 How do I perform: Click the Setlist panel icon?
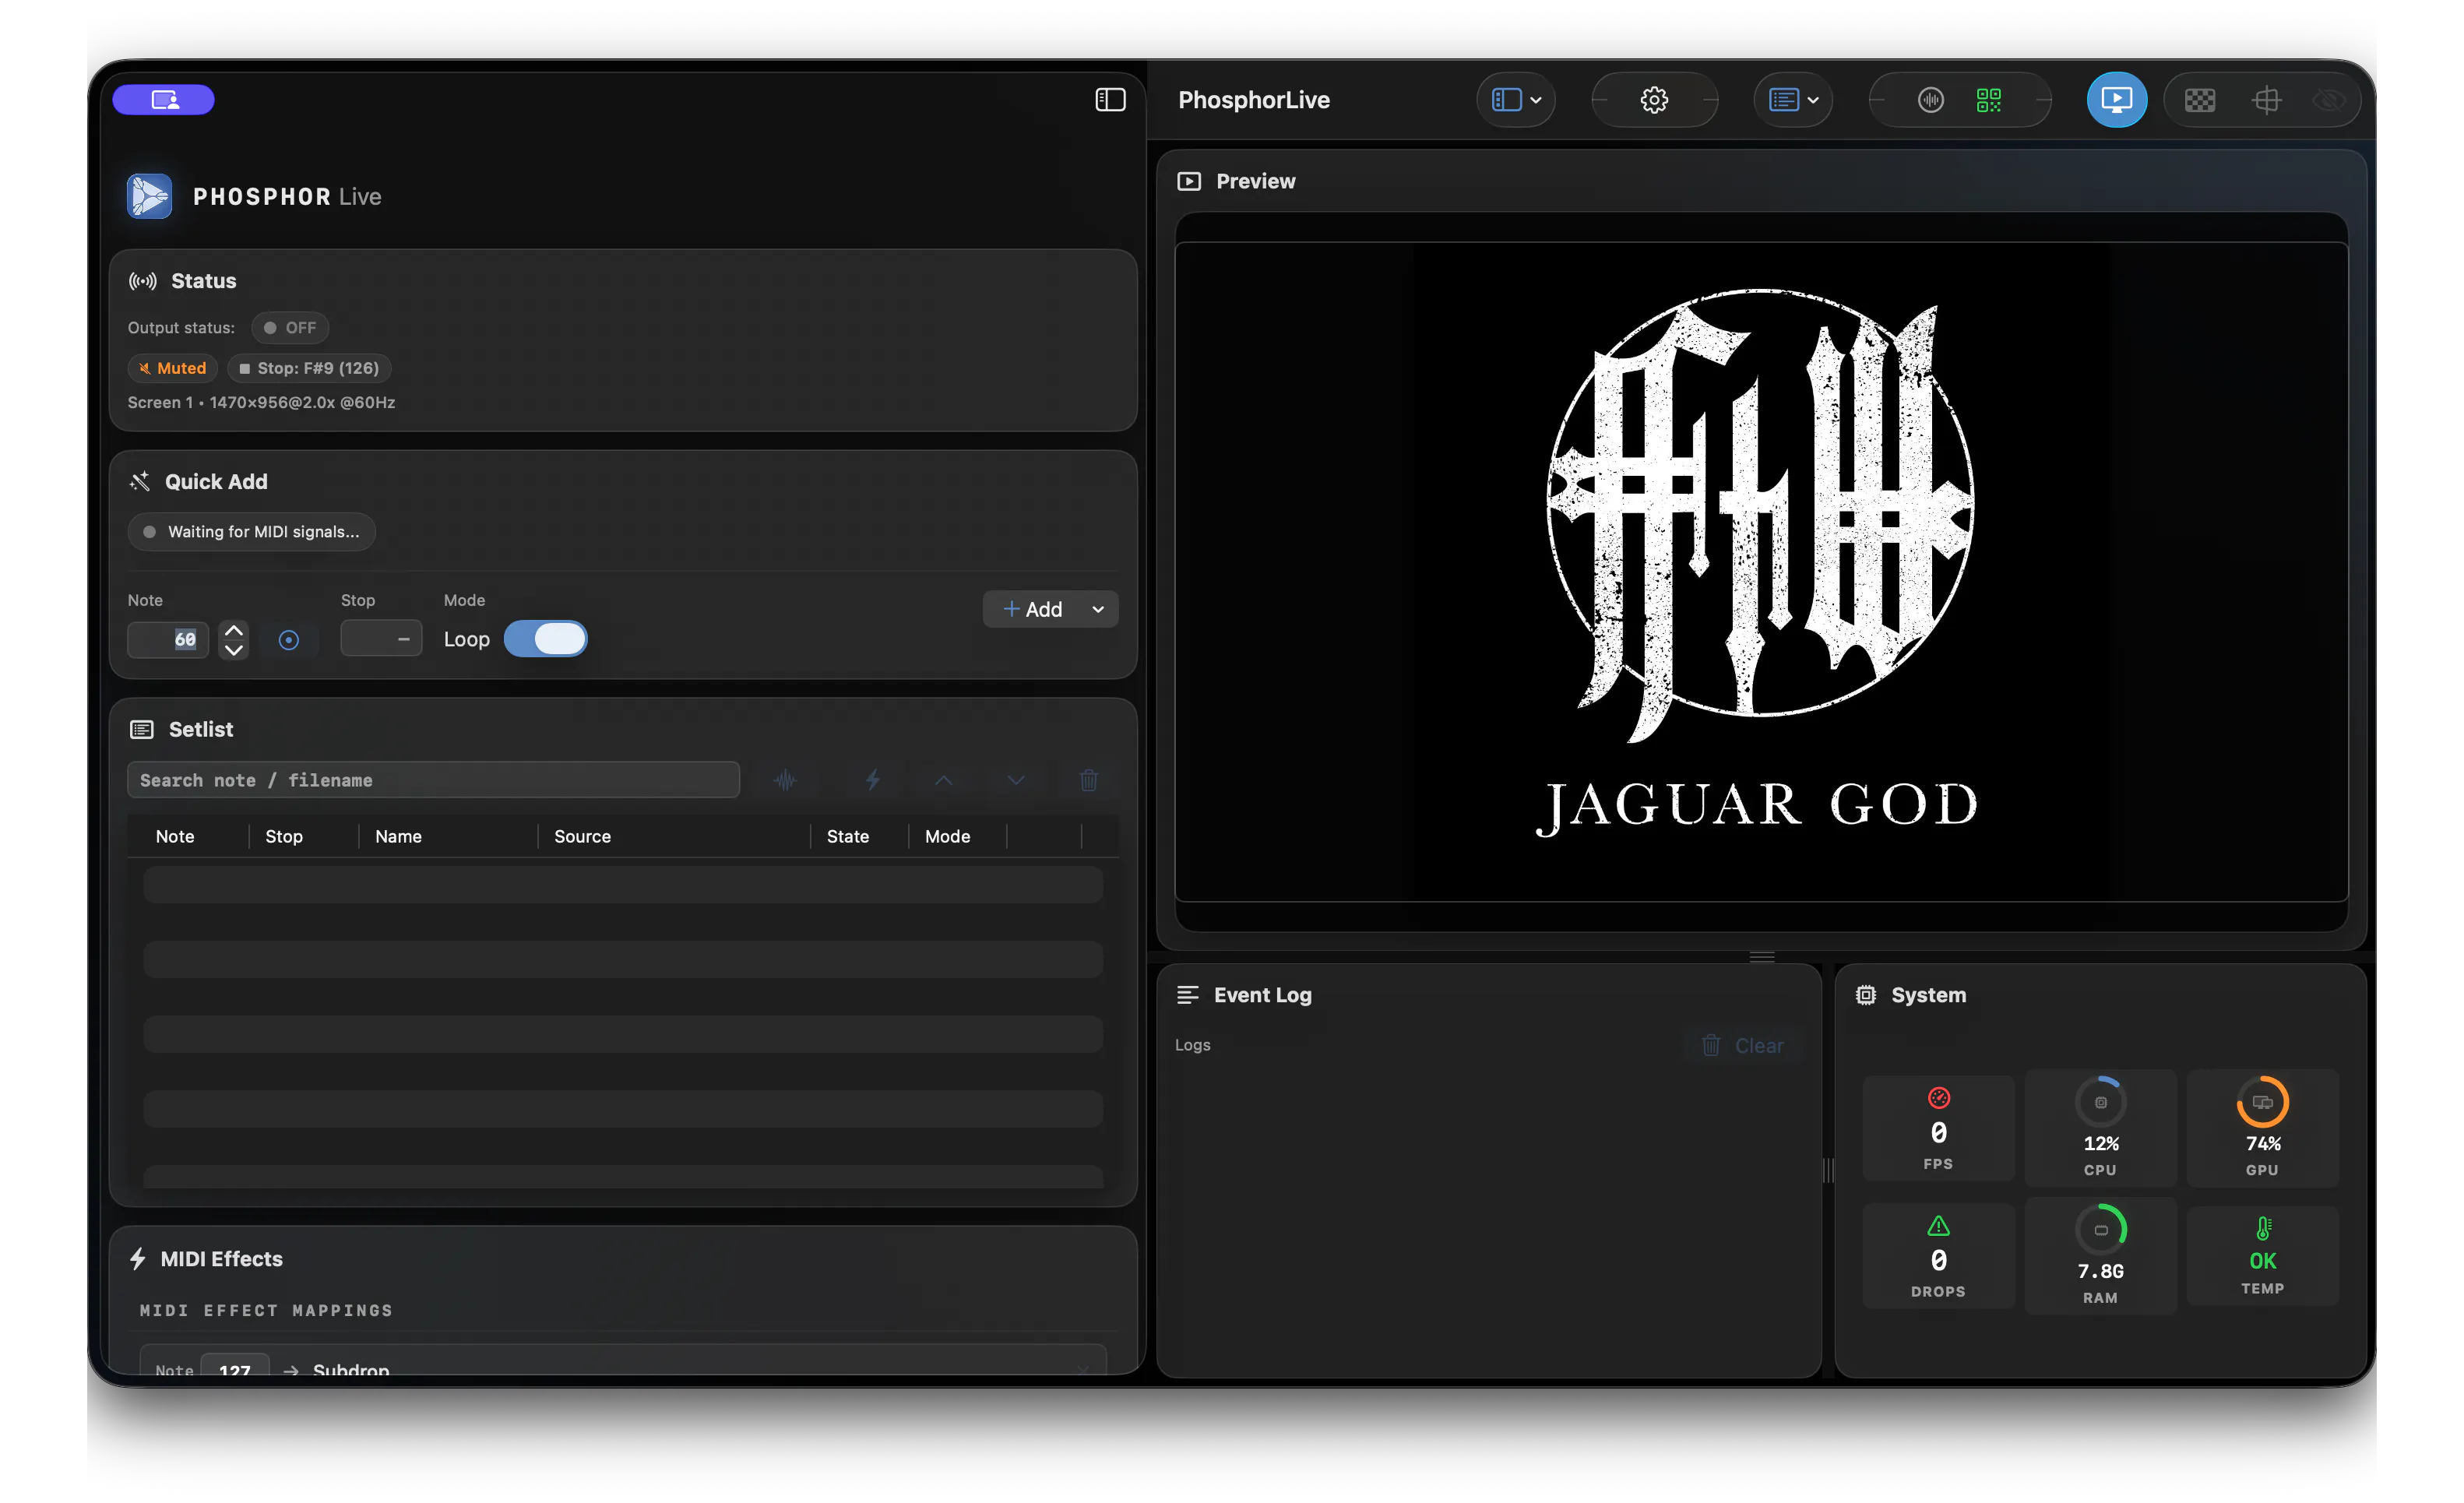tap(142, 730)
